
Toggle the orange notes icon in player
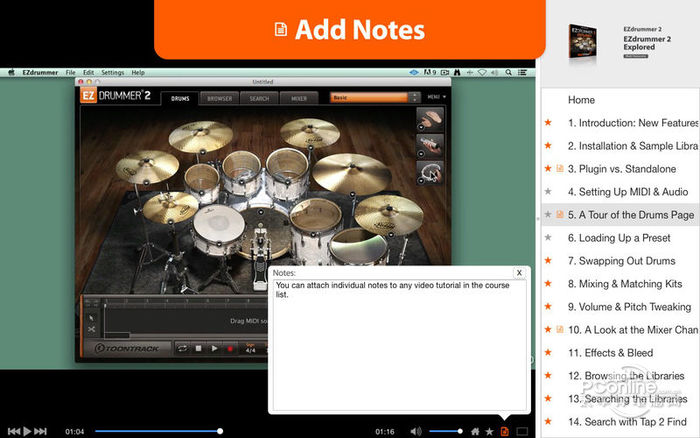504,431
